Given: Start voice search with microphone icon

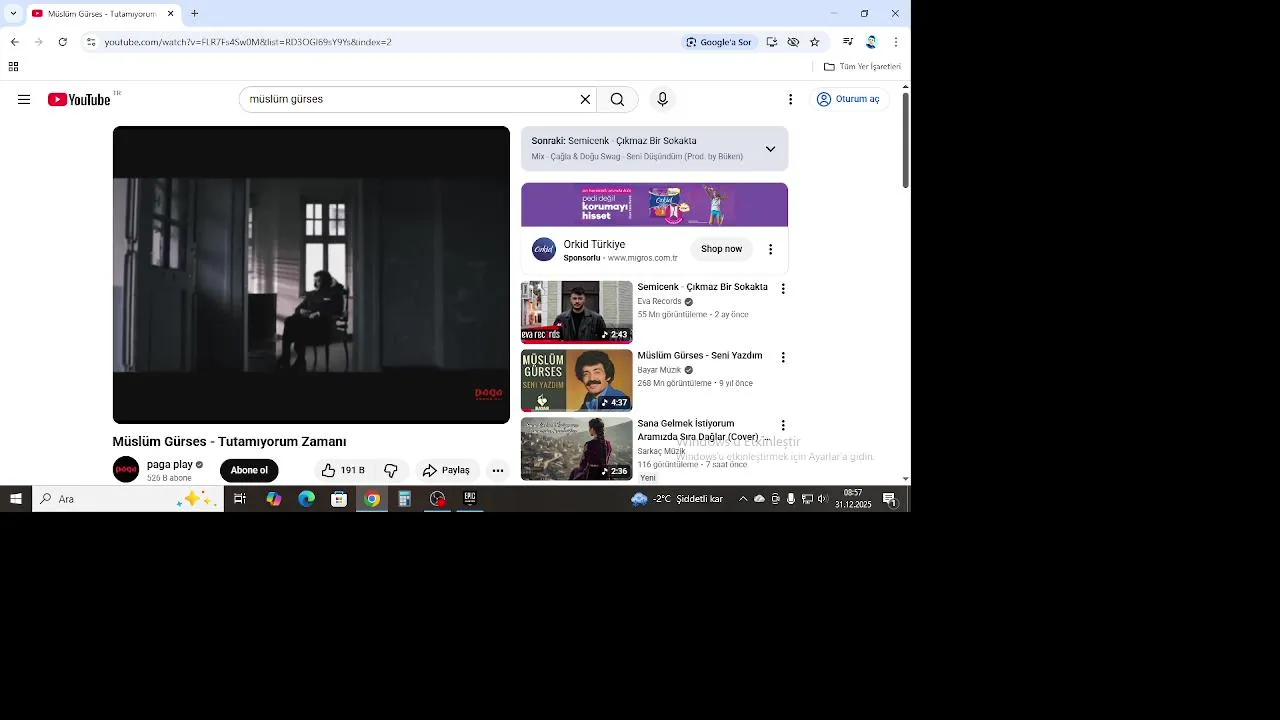Looking at the screenshot, I should [662, 99].
